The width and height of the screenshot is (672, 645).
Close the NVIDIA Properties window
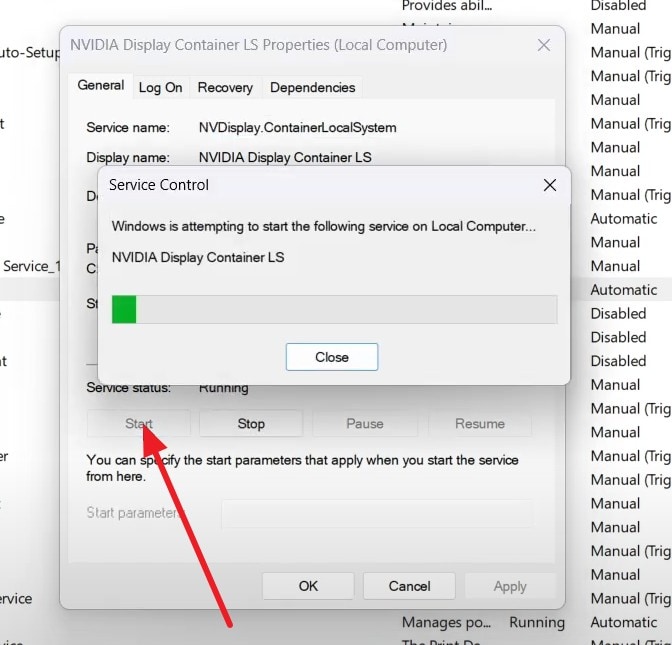(544, 45)
